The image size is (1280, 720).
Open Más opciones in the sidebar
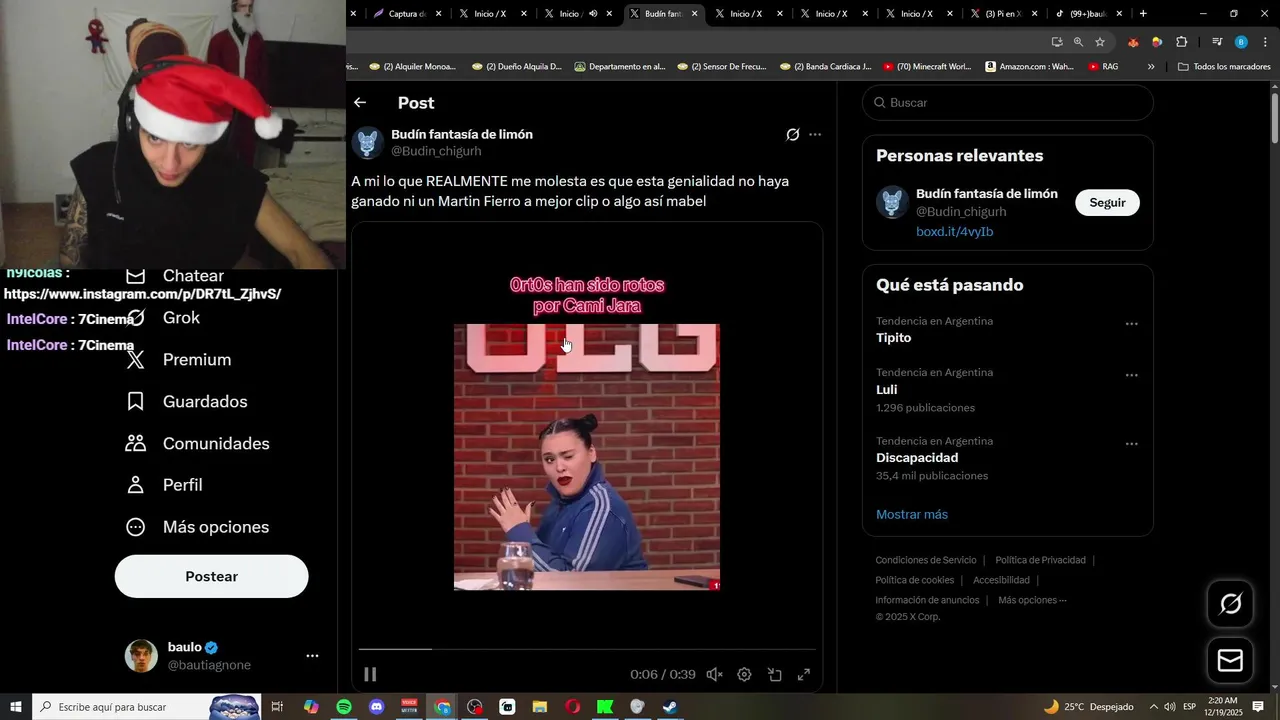199,527
